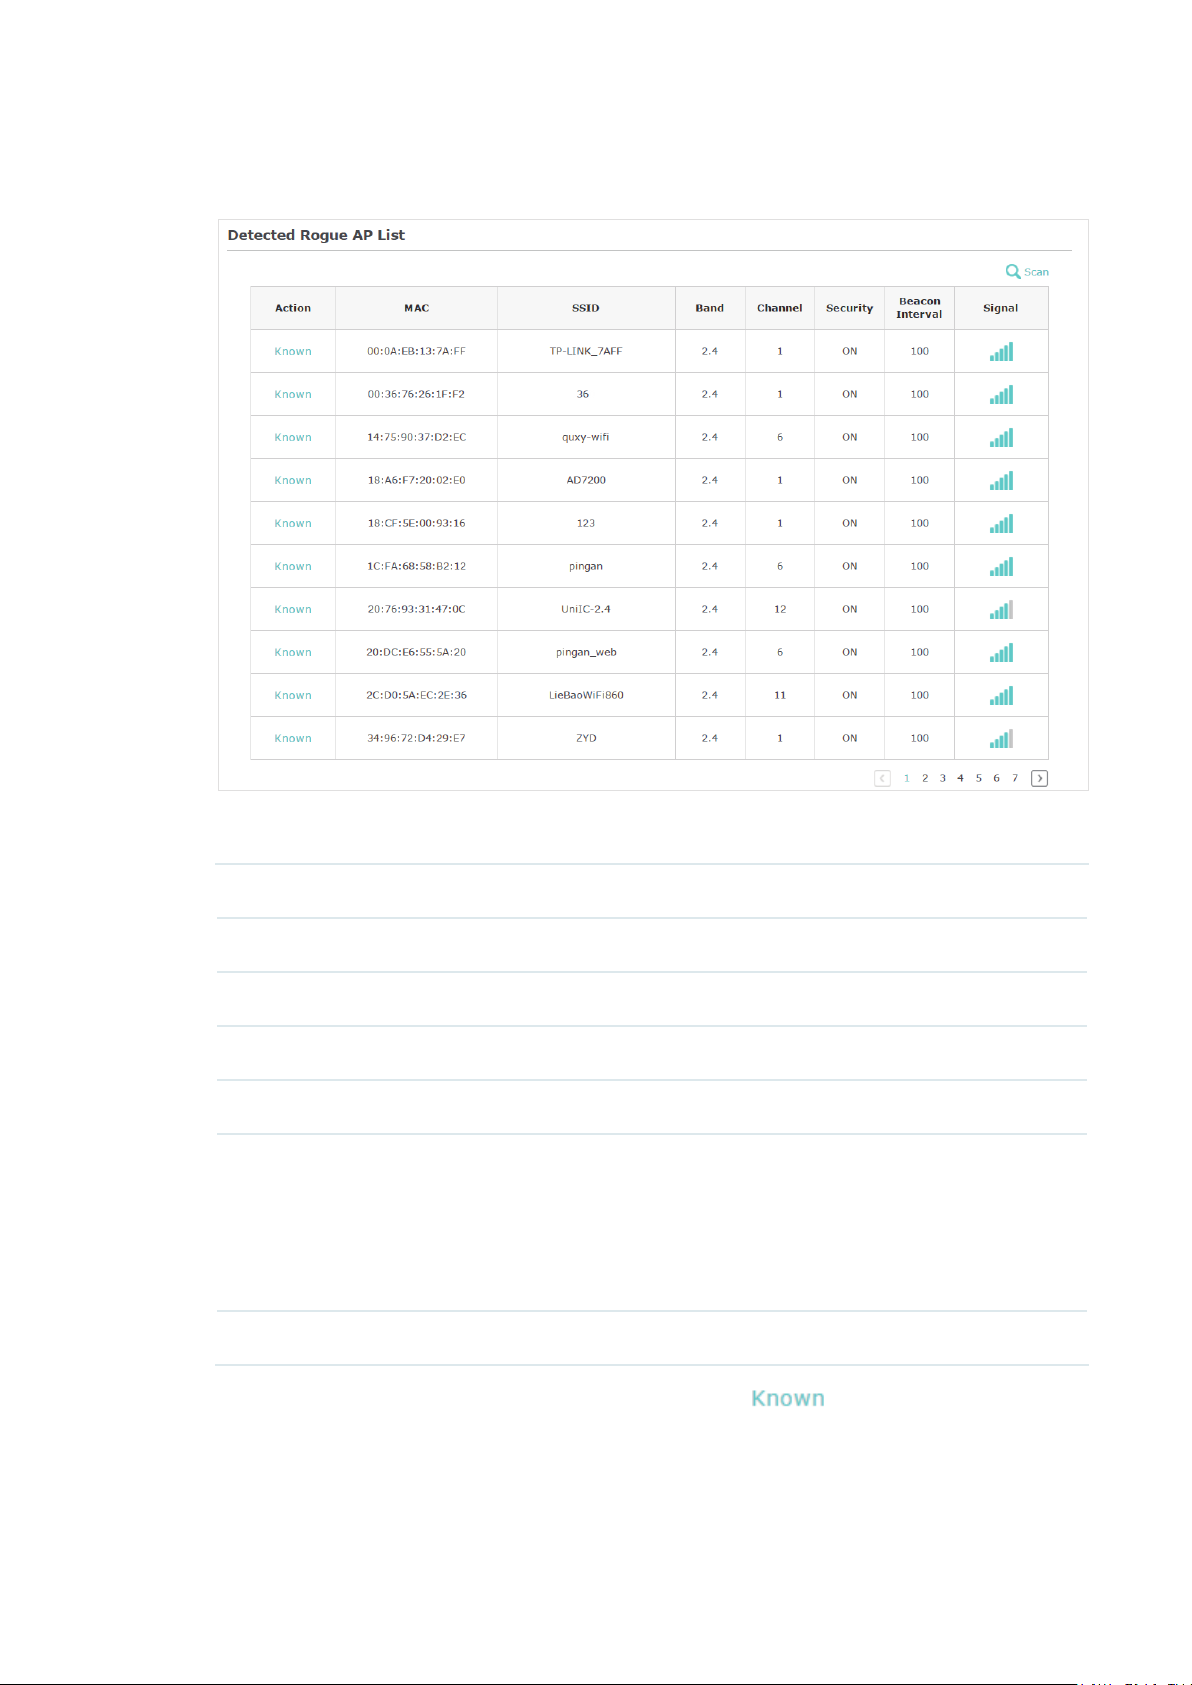The height and width of the screenshot is (1685, 1192).
Task: Mark SSID 123 as Known
Action: [x=293, y=523]
